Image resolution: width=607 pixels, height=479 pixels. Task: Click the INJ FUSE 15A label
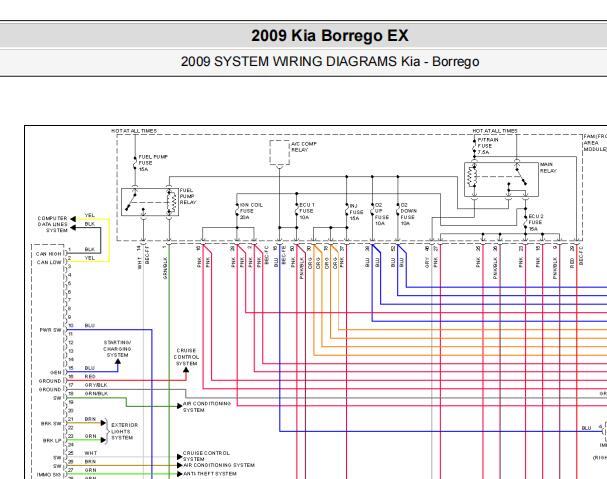(356, 212)
